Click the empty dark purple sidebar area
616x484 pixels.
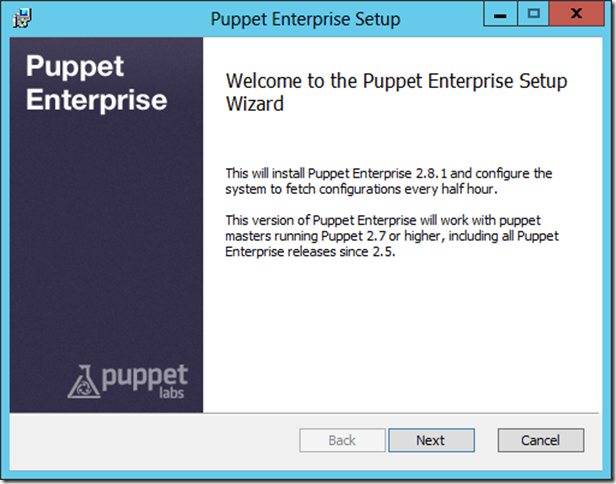point(105,240)
